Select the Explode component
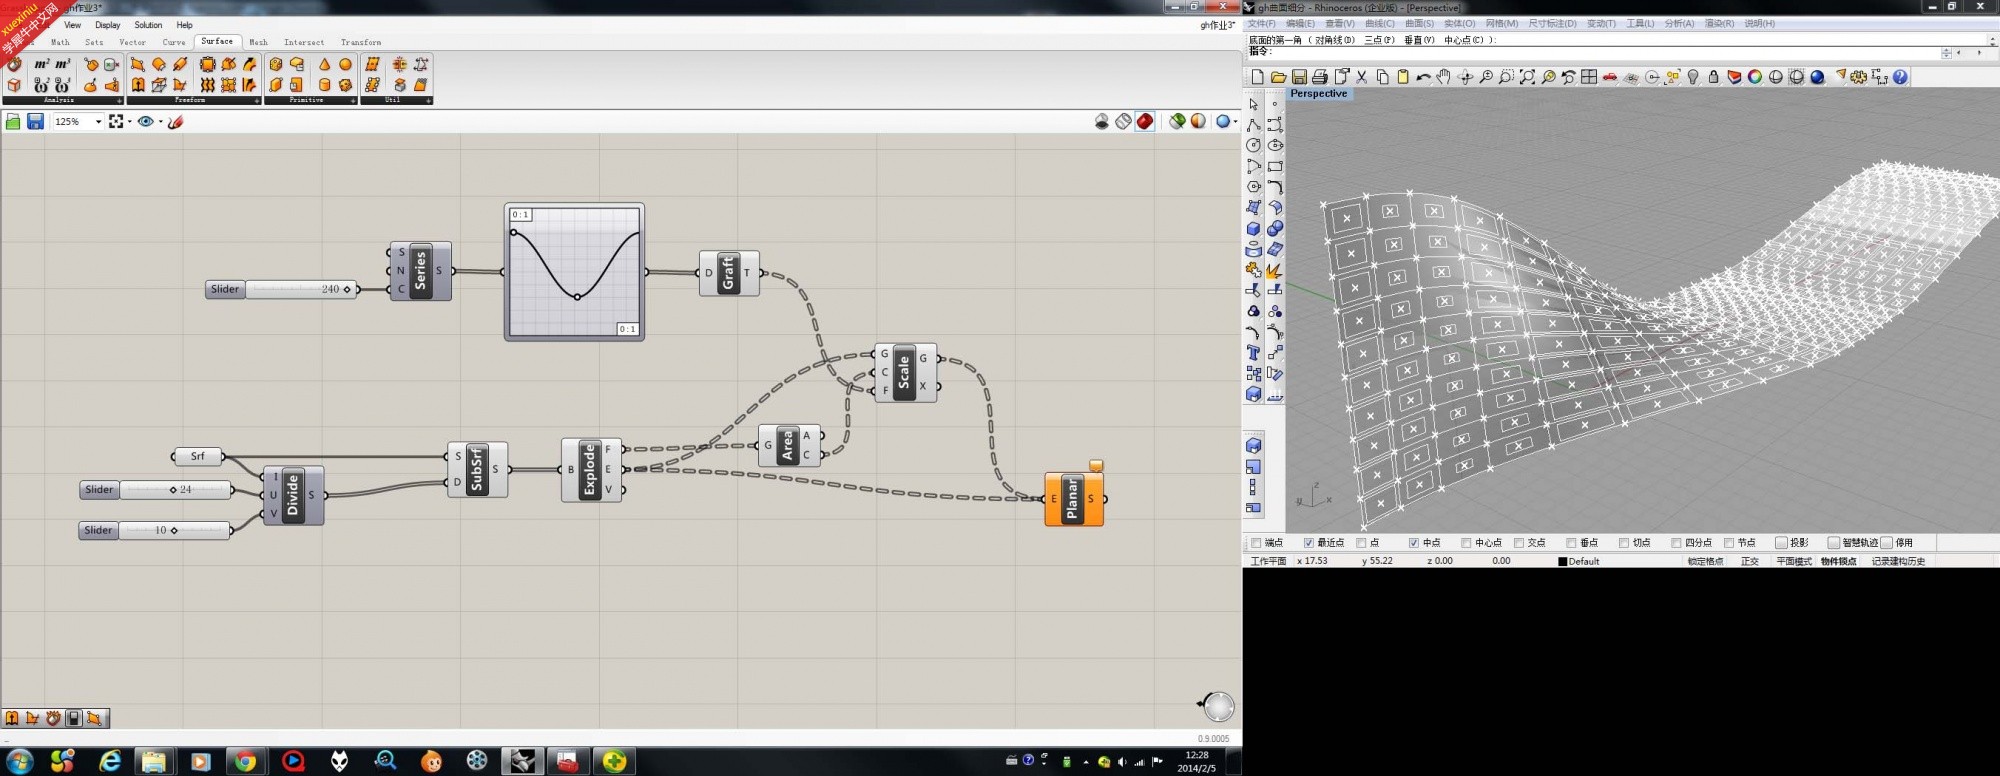Screen dimensions: 2000x776 click(x=591, y=469)
